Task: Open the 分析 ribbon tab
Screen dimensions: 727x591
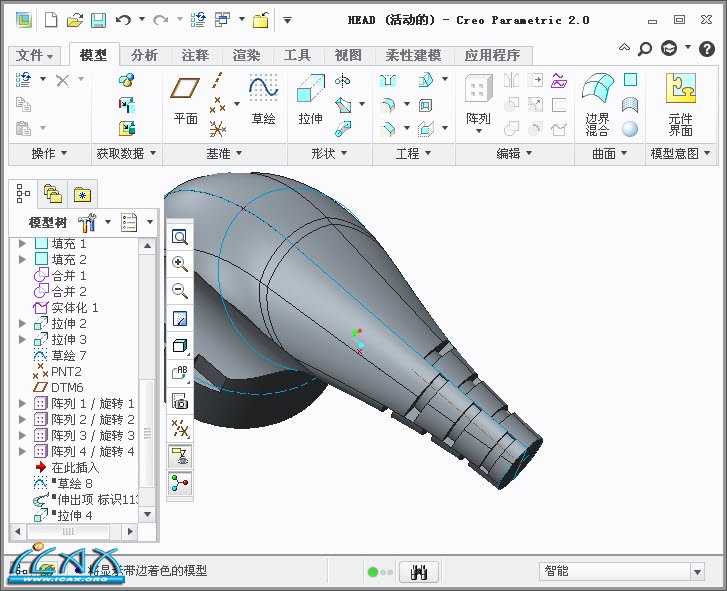Action: coord(144,55)
